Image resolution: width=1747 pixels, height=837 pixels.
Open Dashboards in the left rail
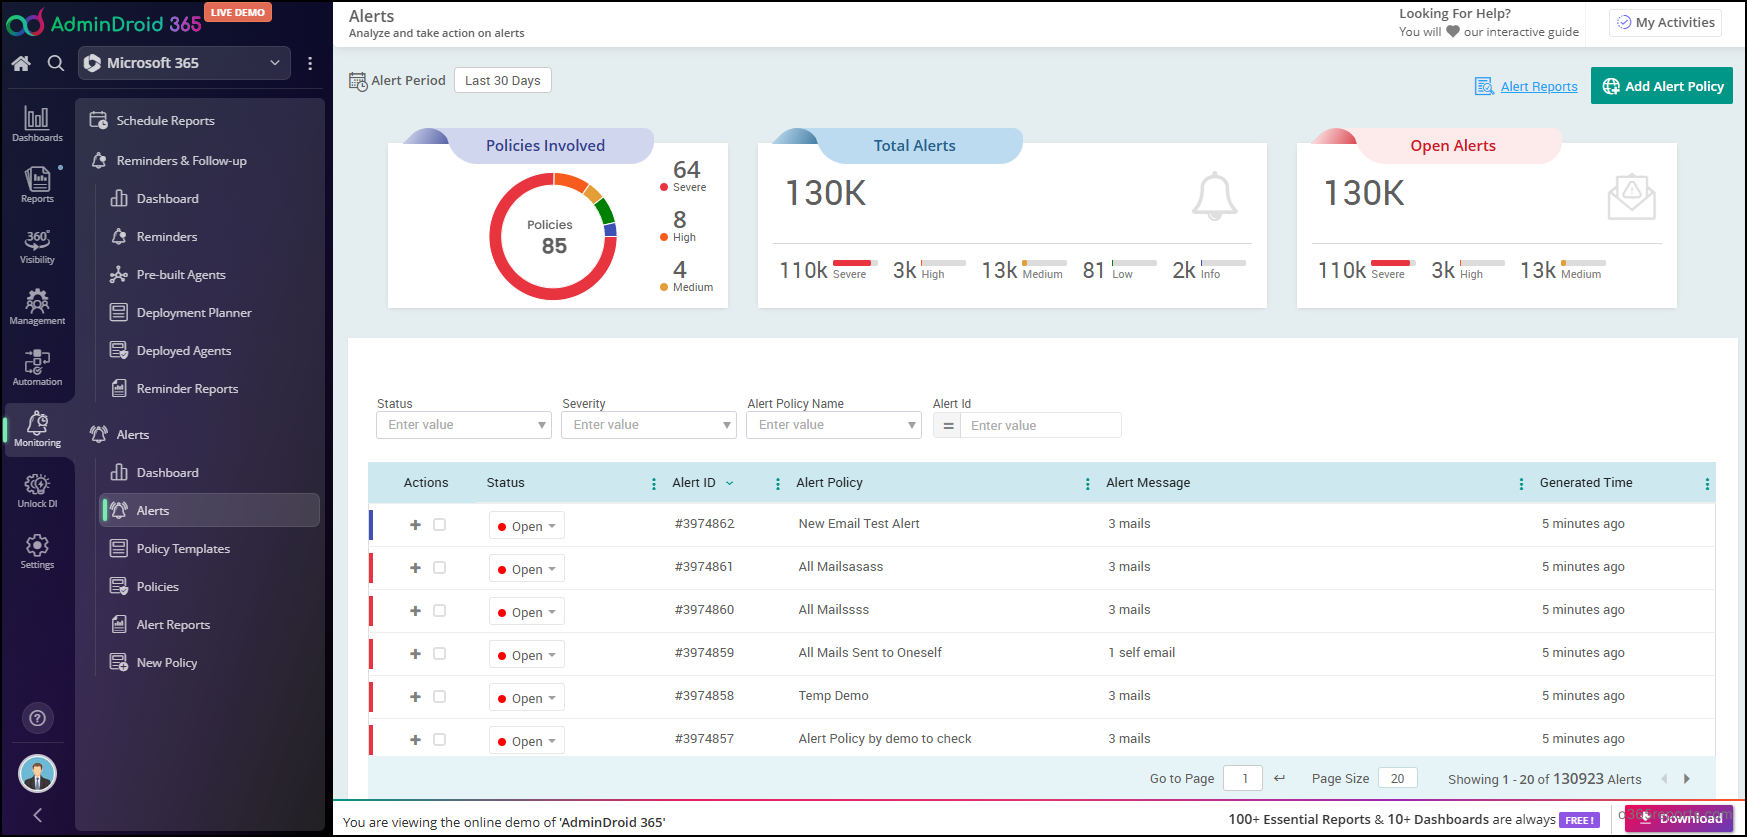37,125
